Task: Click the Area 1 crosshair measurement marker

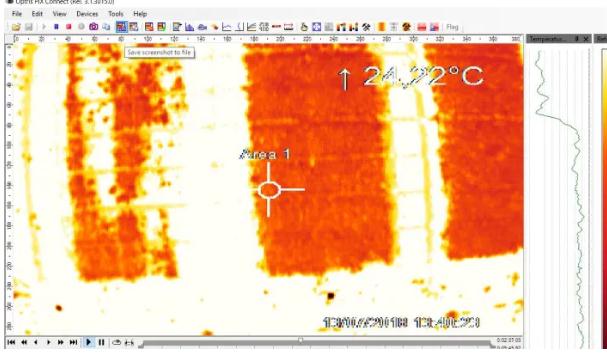Action: [269, 190]
